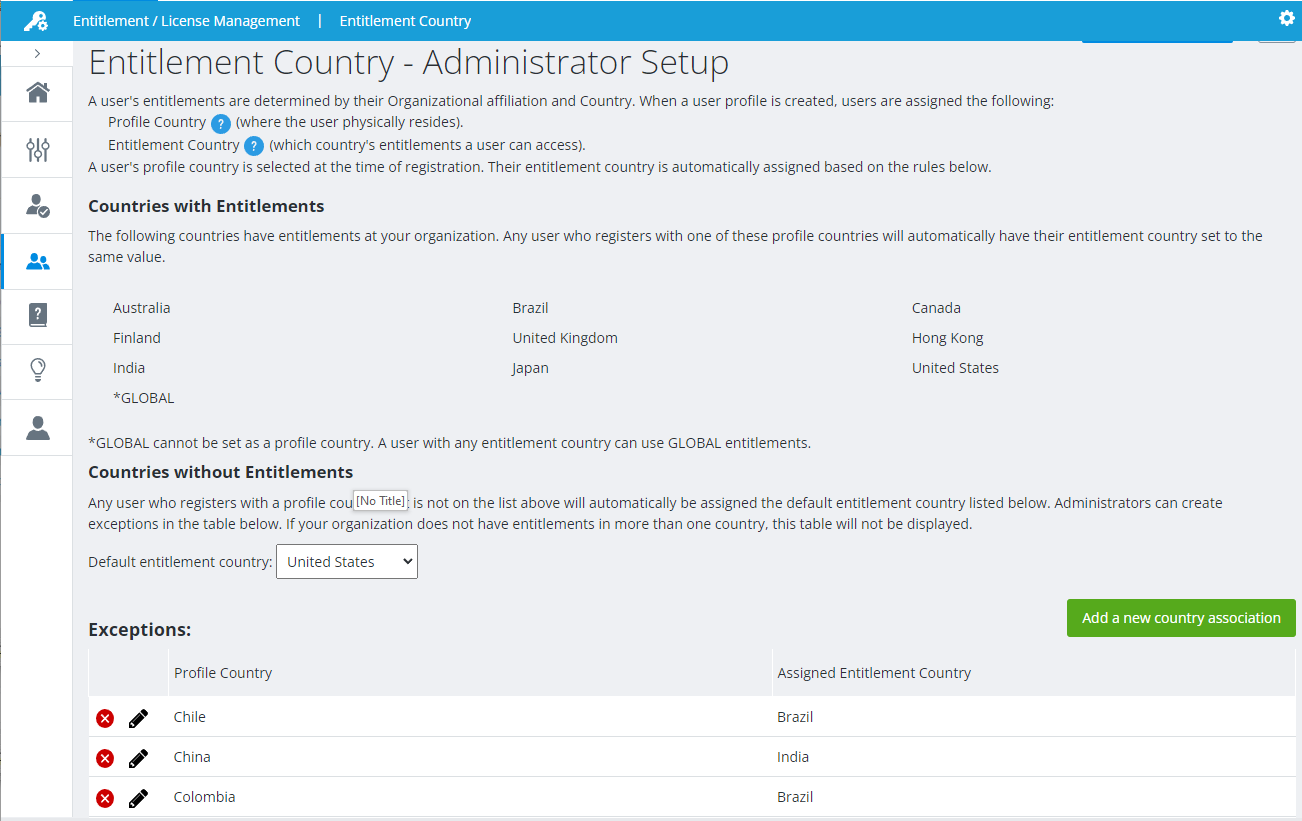
Task: Delete the China exception using the red X
Action: [105, 758]
